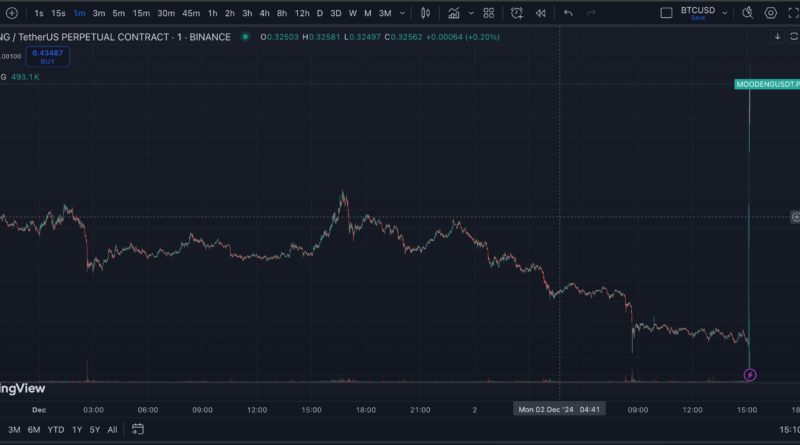
Task: Switch to the 15m timeframe
Action: click(x=141, y=13)
